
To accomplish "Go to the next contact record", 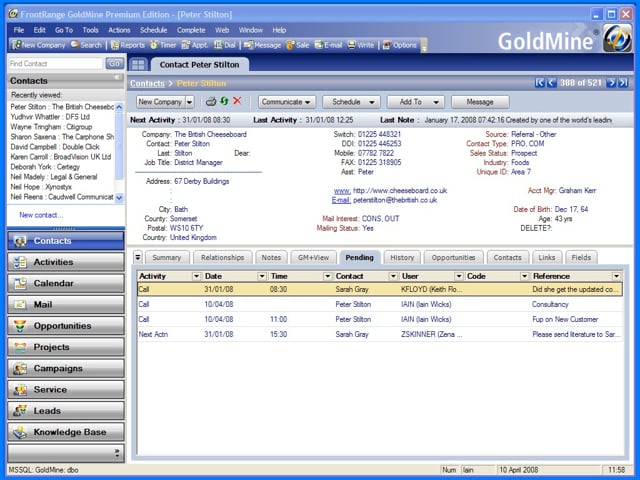I will click(x=611, y=83).
